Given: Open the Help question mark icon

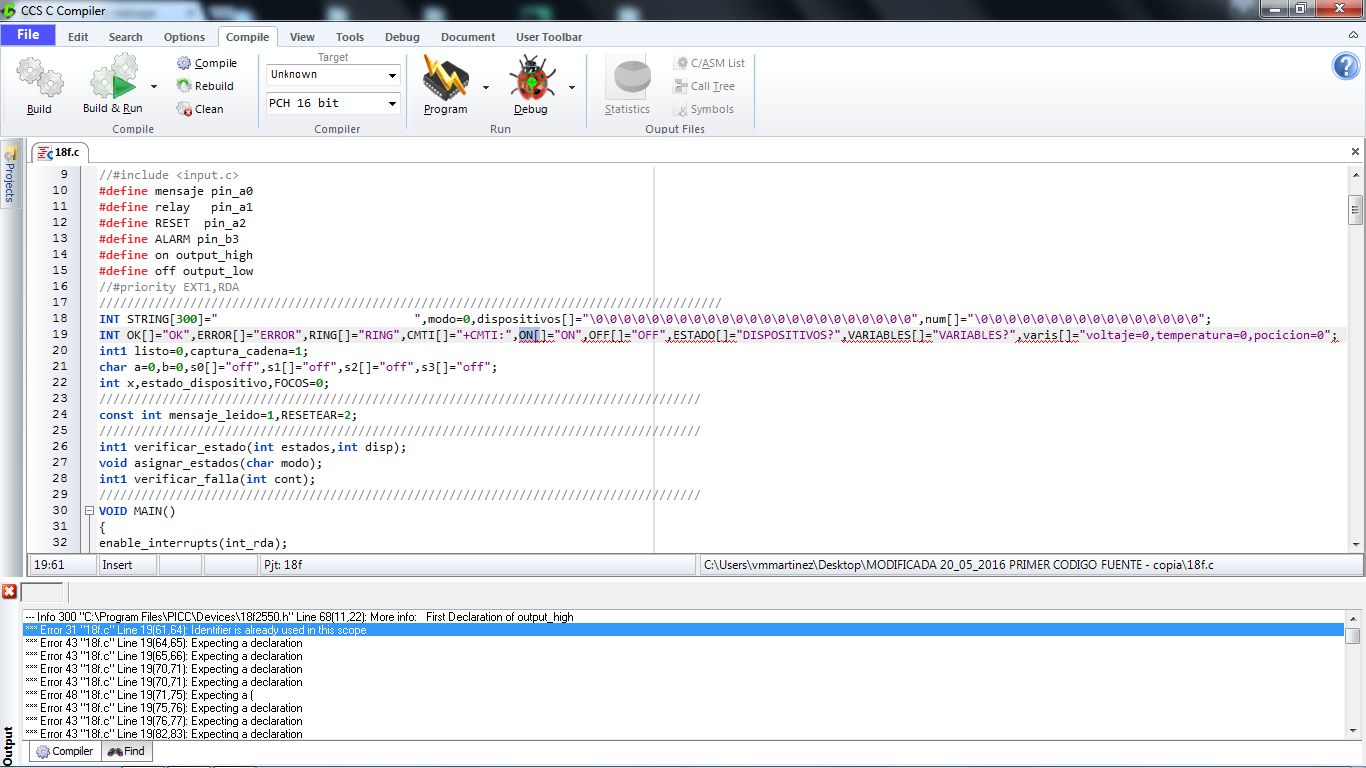Looking at the screenshot, I should click(x=1346, y=66).
